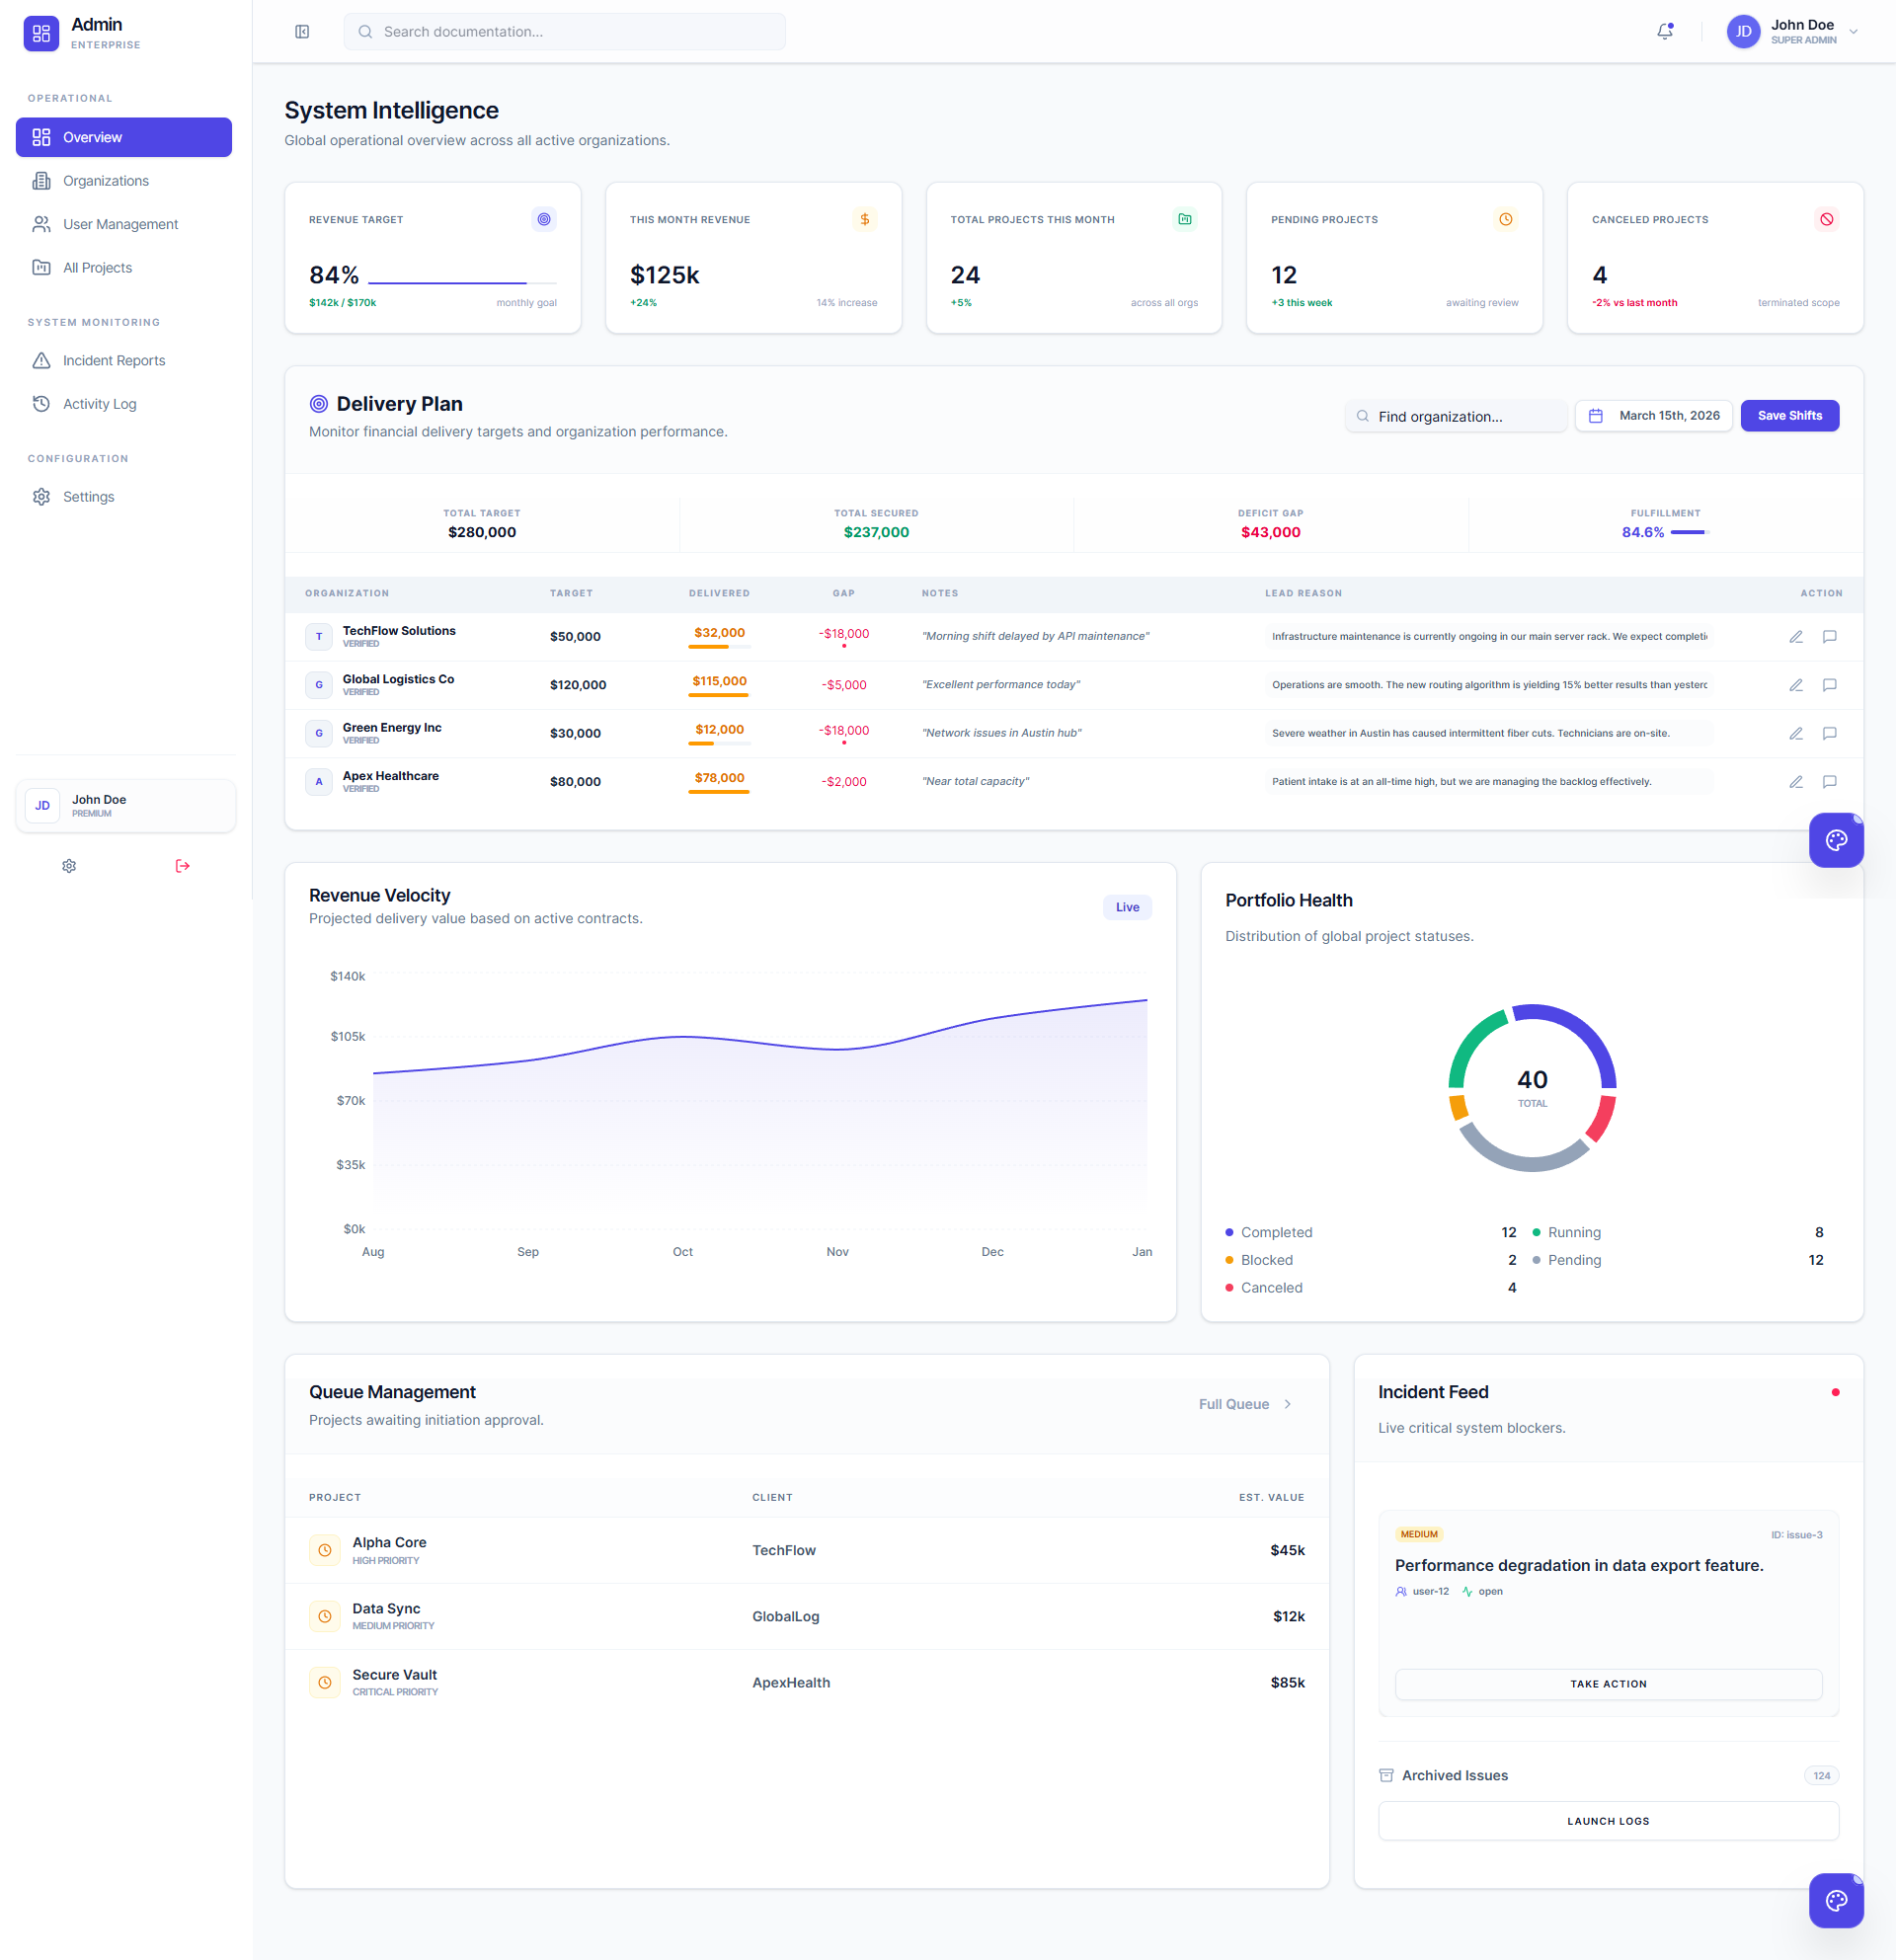1896x1960 pixels.
Task: Click the clock icon on Pending Projects
Action: pos(1506,219)
